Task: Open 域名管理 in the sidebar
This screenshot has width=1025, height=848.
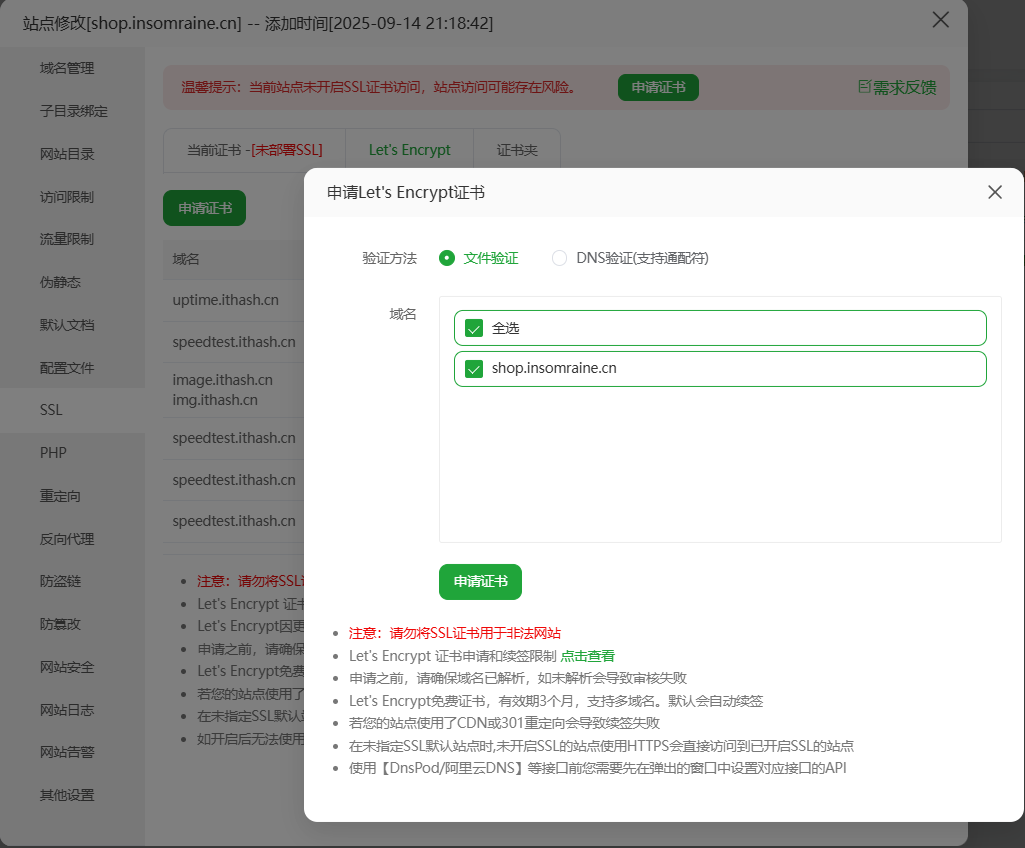Action: point(67,68)
